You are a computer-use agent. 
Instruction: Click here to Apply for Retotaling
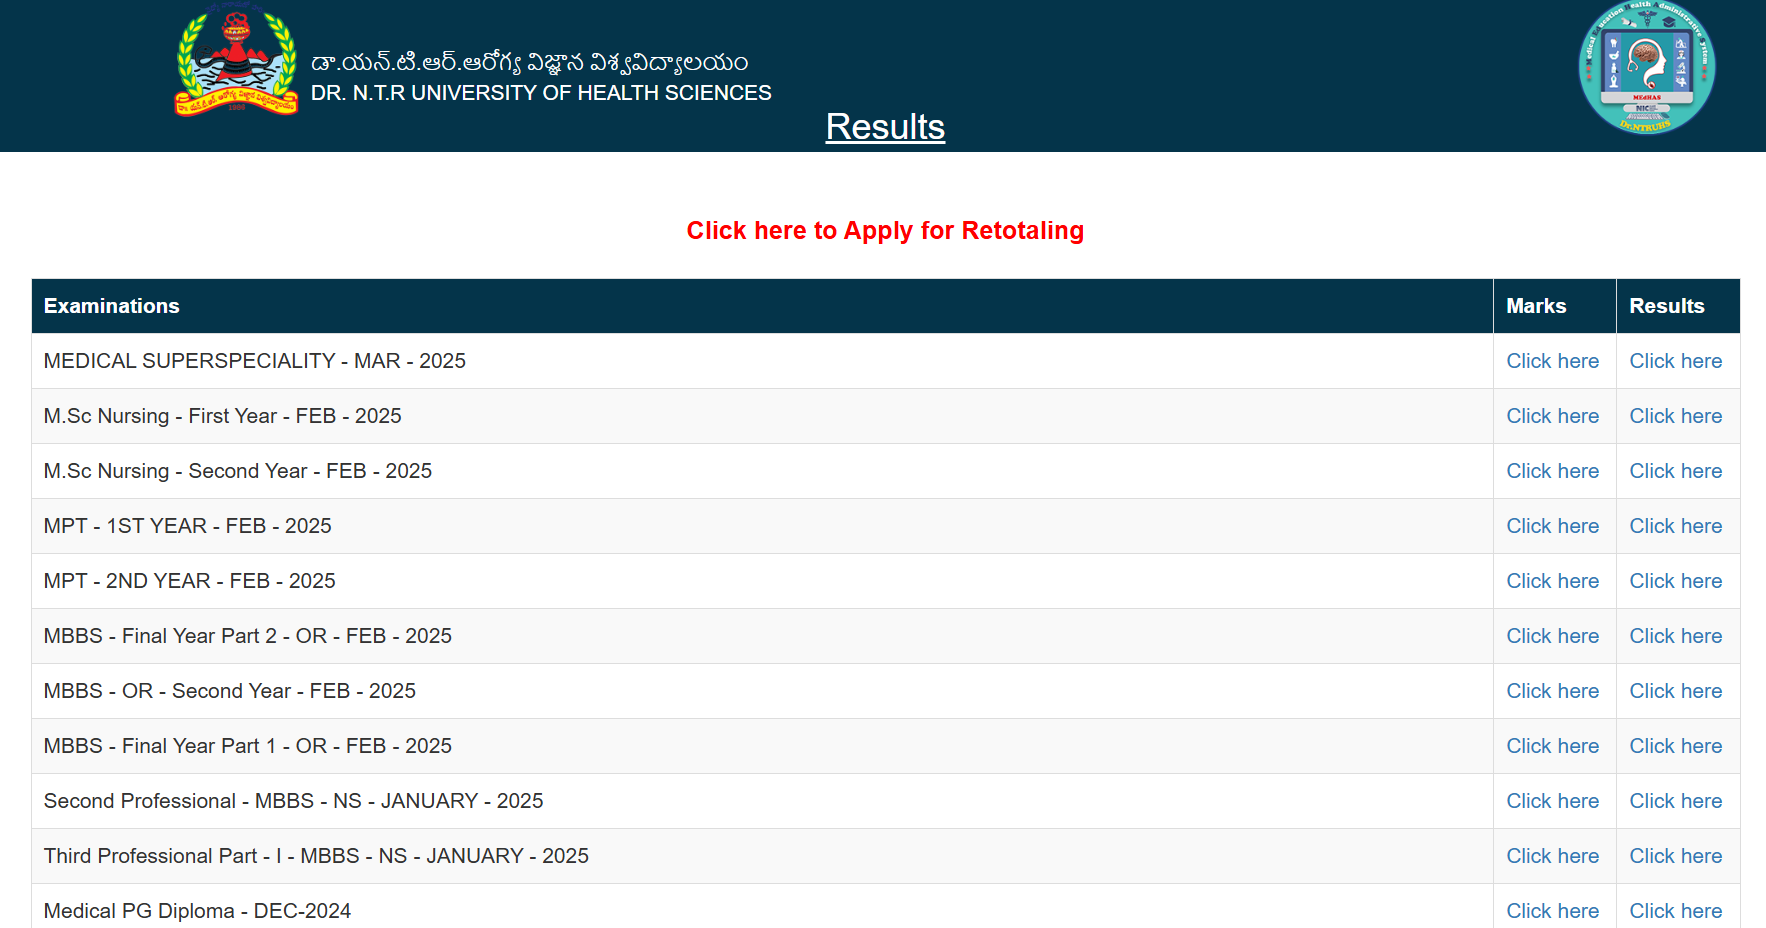coord(884,231)
